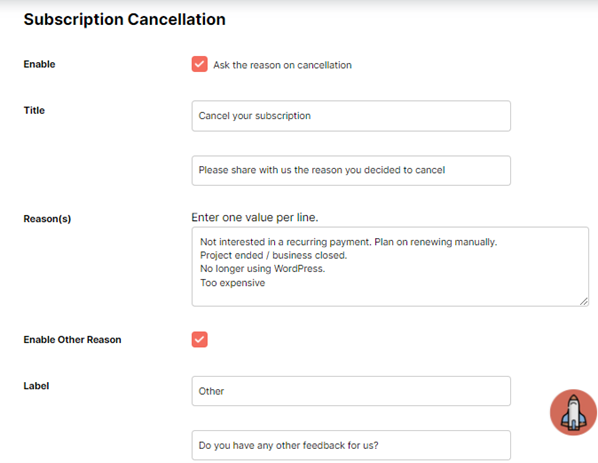The height and width of the screenshot is (463, 598).
Task: Click the Title field label
Action: click(x=34, y=110)
